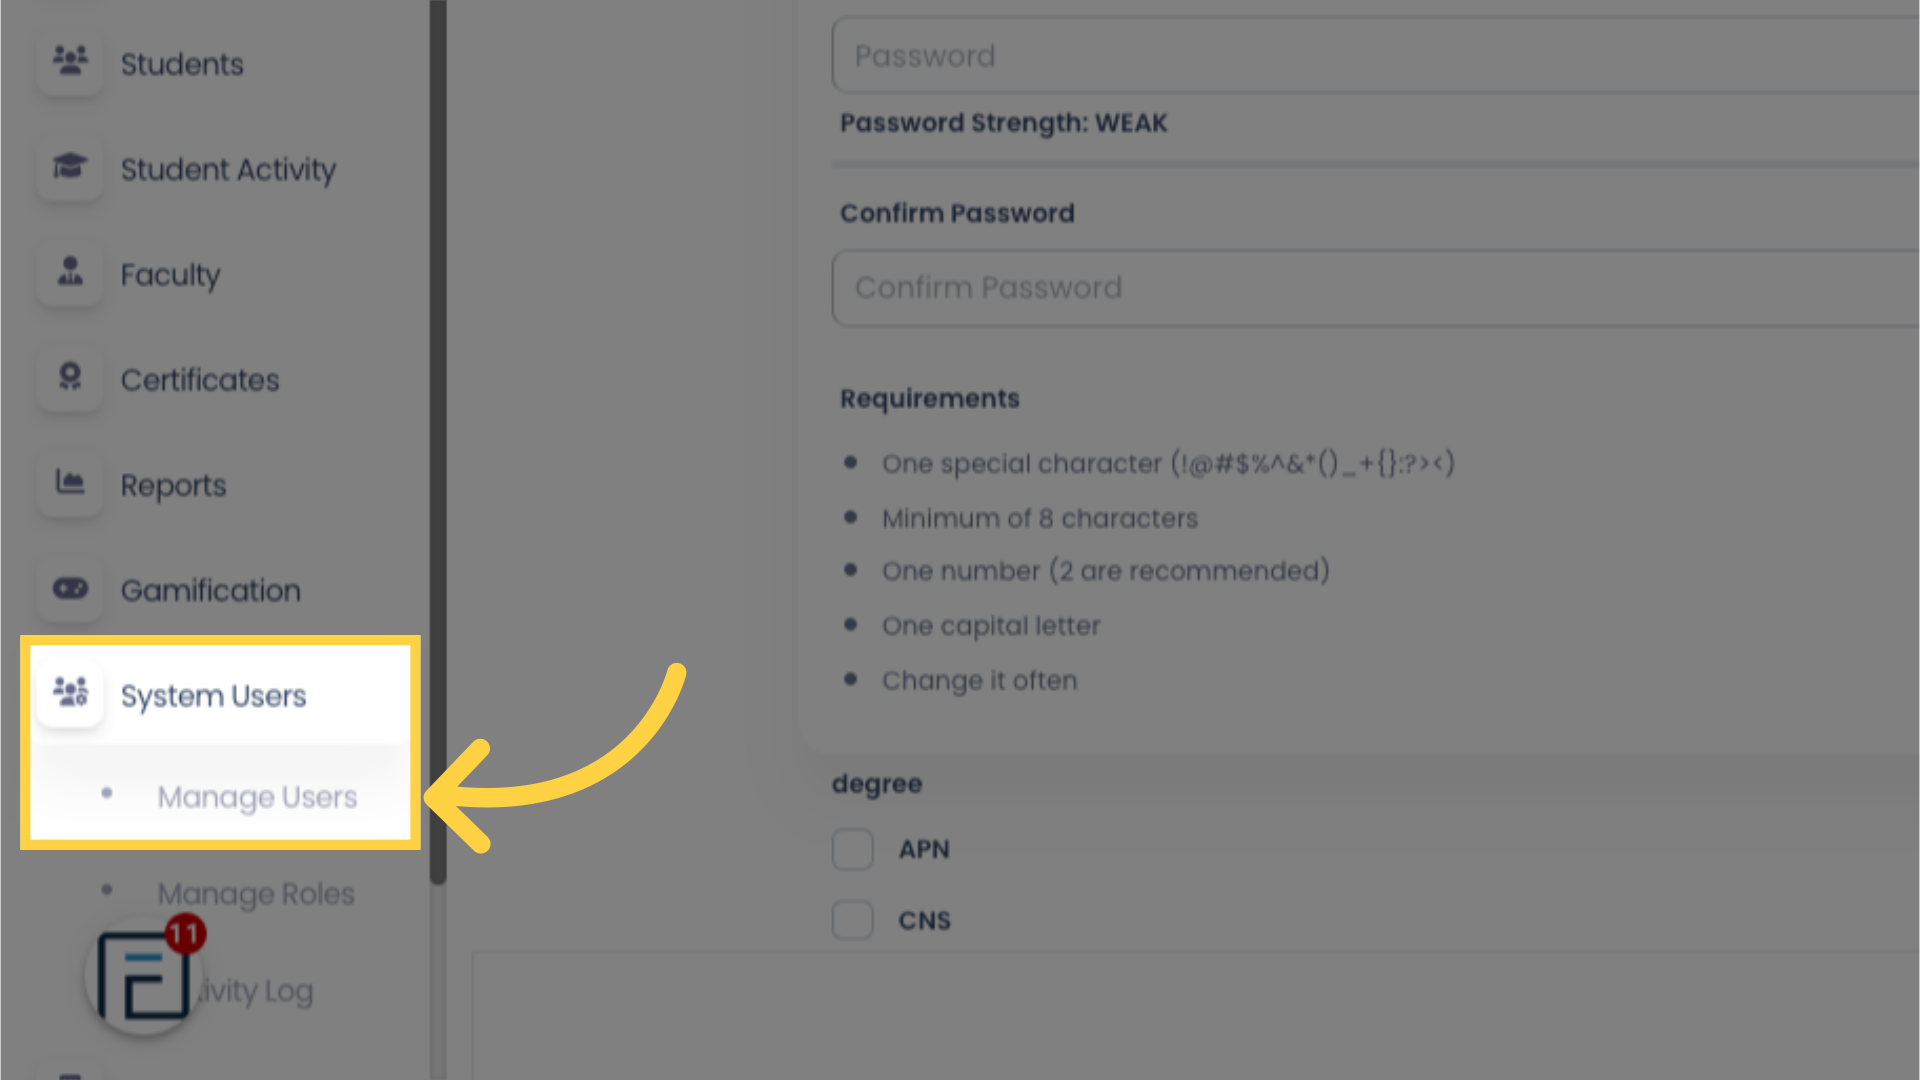This screenshot has height=1080, width=1920.
Task: Click the Password strength indicator field
Action: click(x=1007, y=123)
